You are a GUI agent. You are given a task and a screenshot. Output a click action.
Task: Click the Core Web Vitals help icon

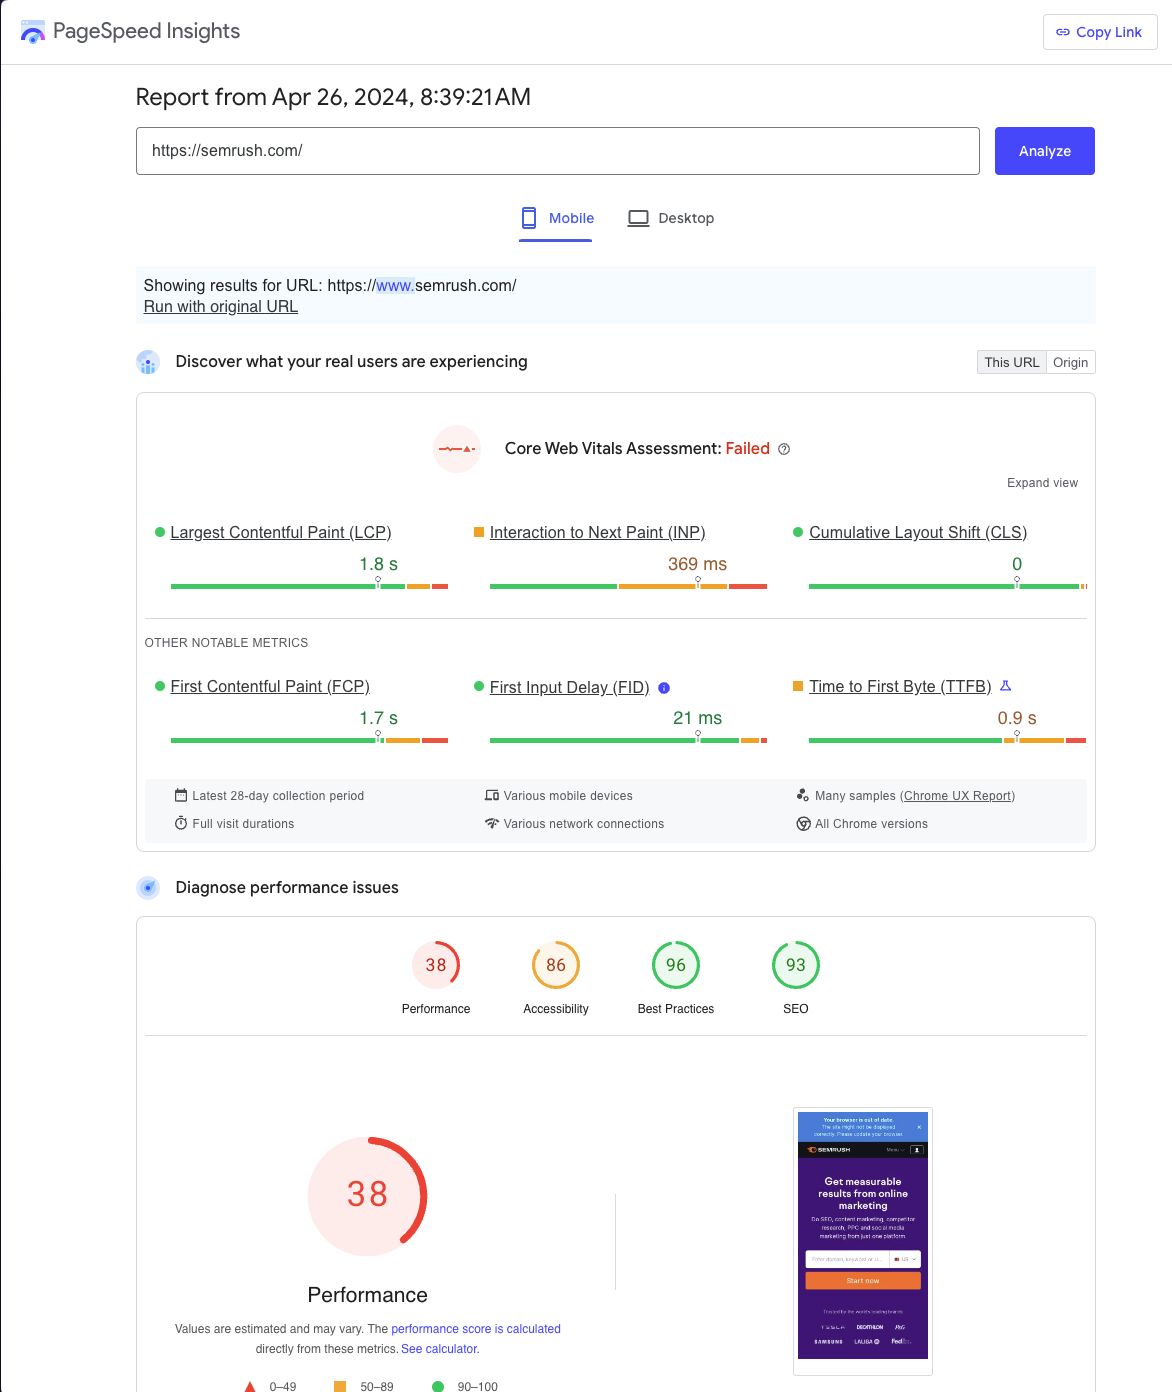pyautogui.click(x=784, y=449)
